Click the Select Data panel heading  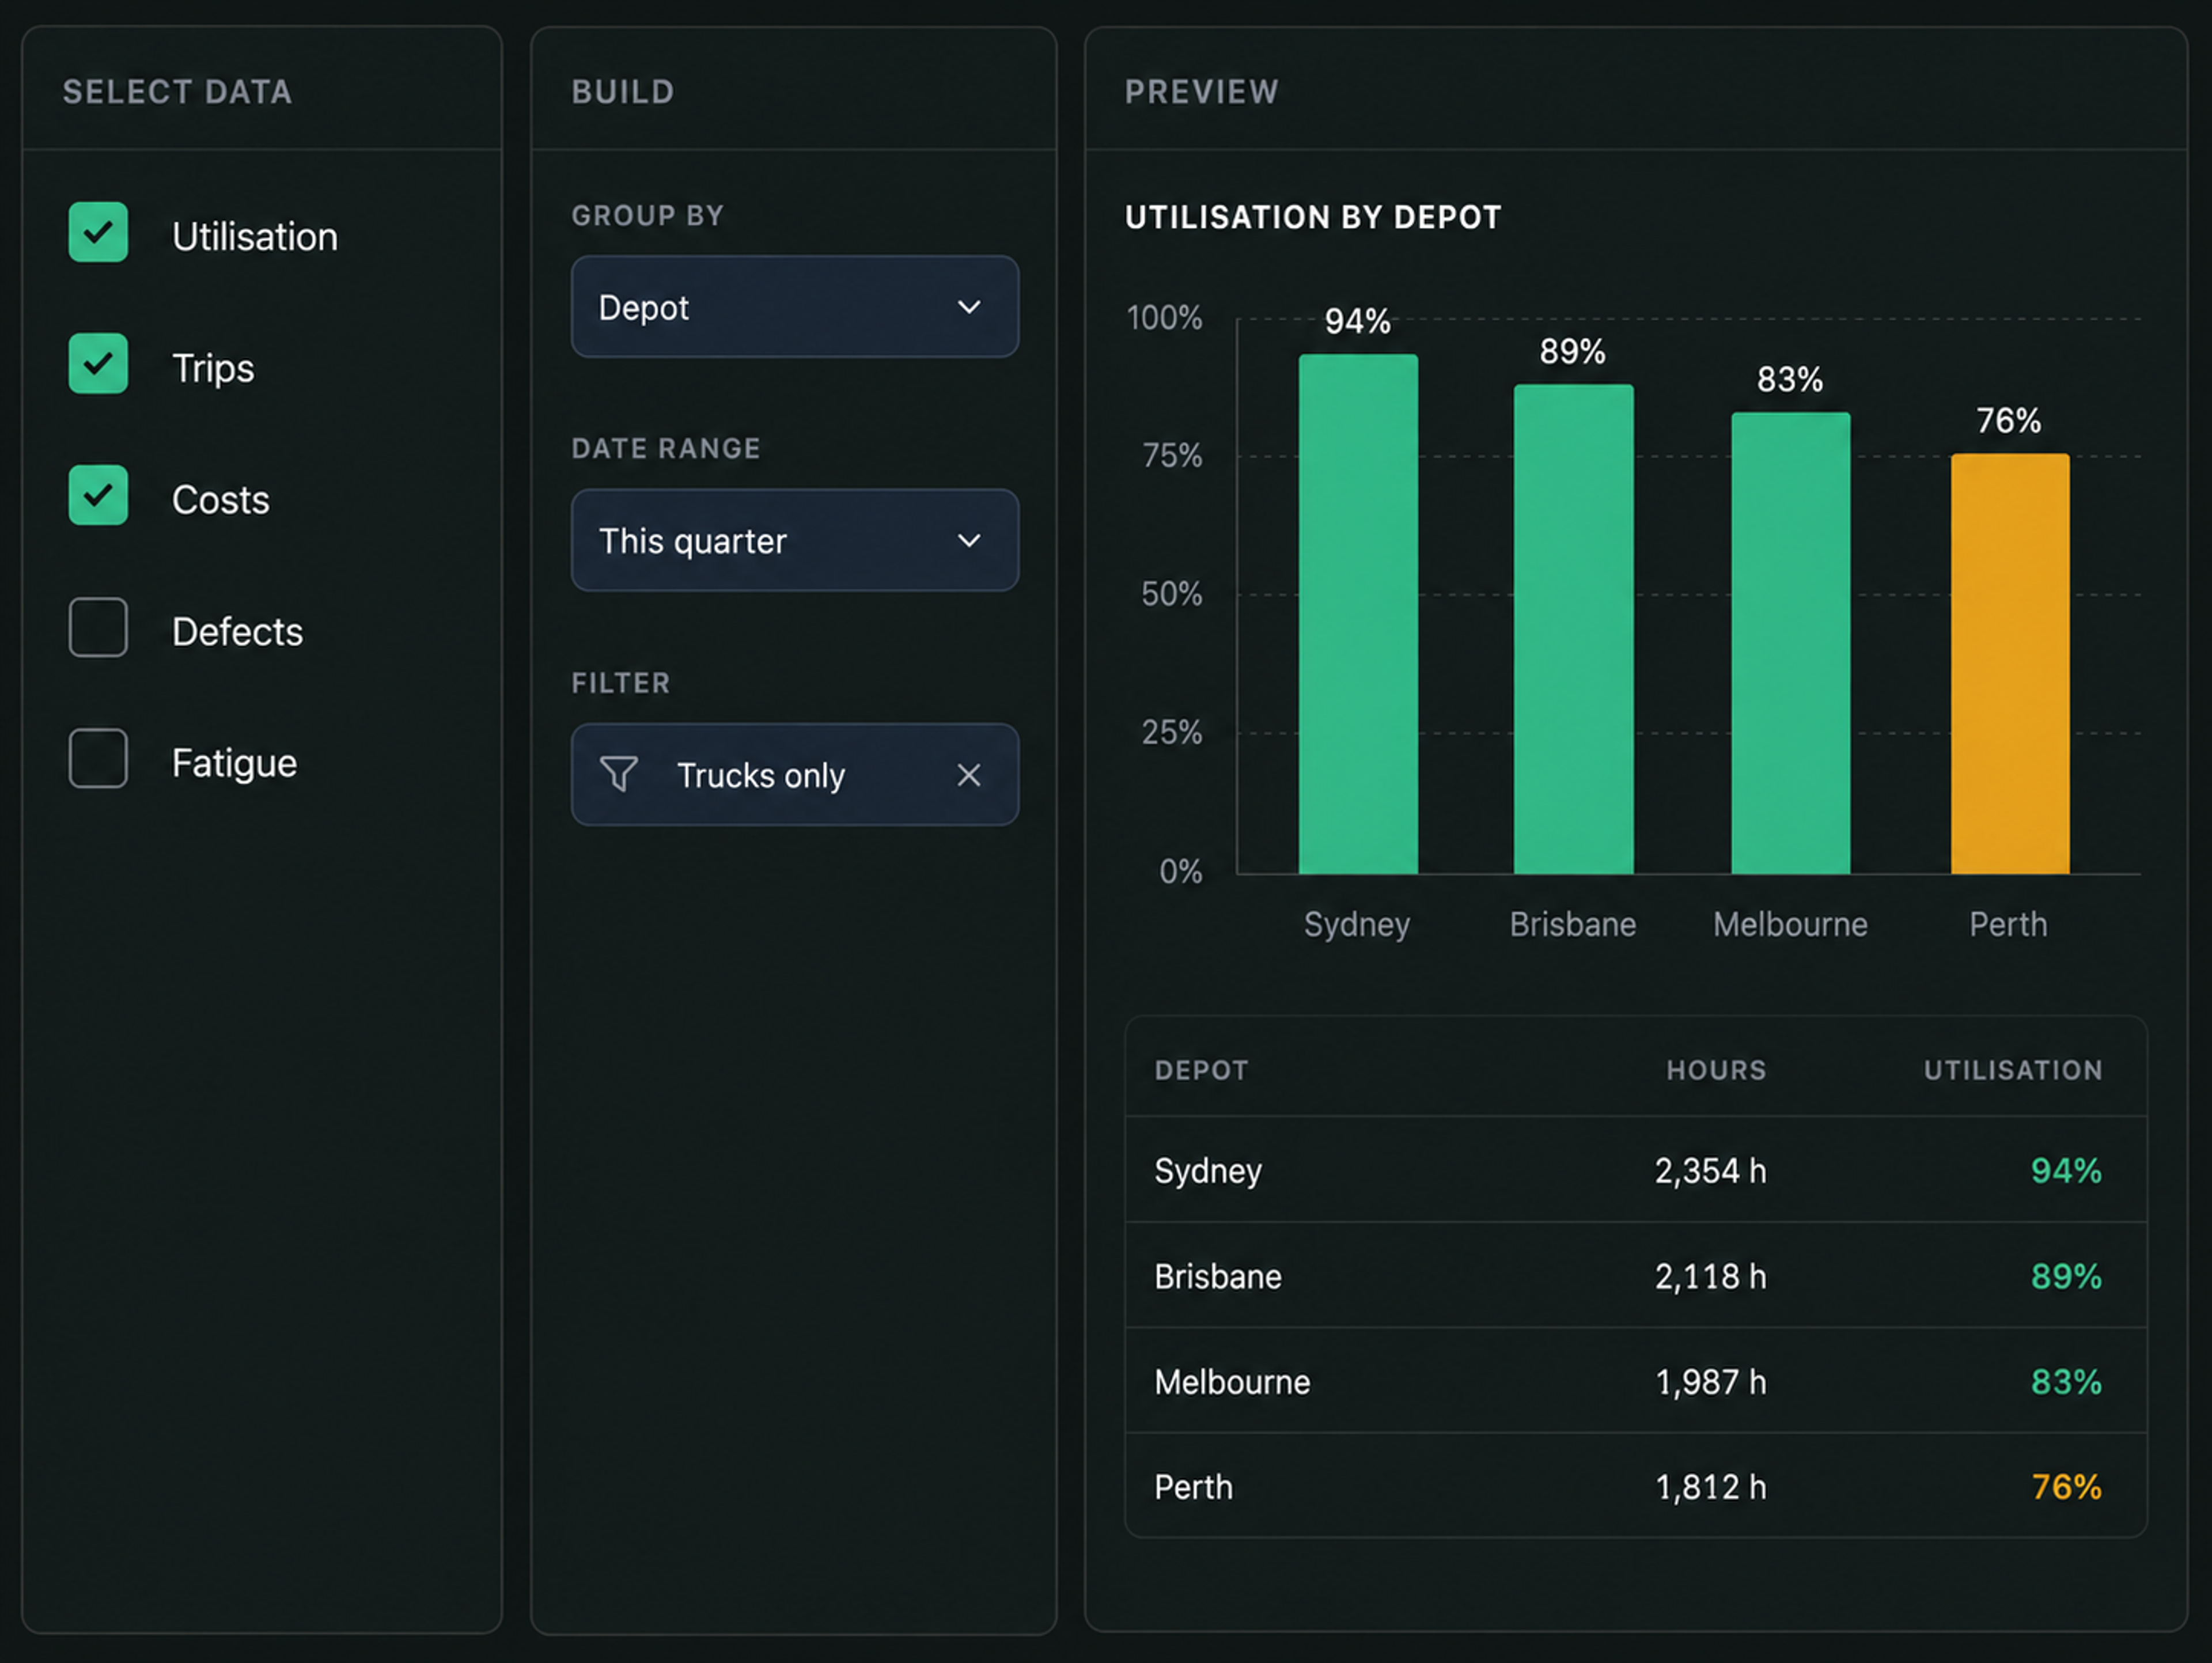click(178, 92)
